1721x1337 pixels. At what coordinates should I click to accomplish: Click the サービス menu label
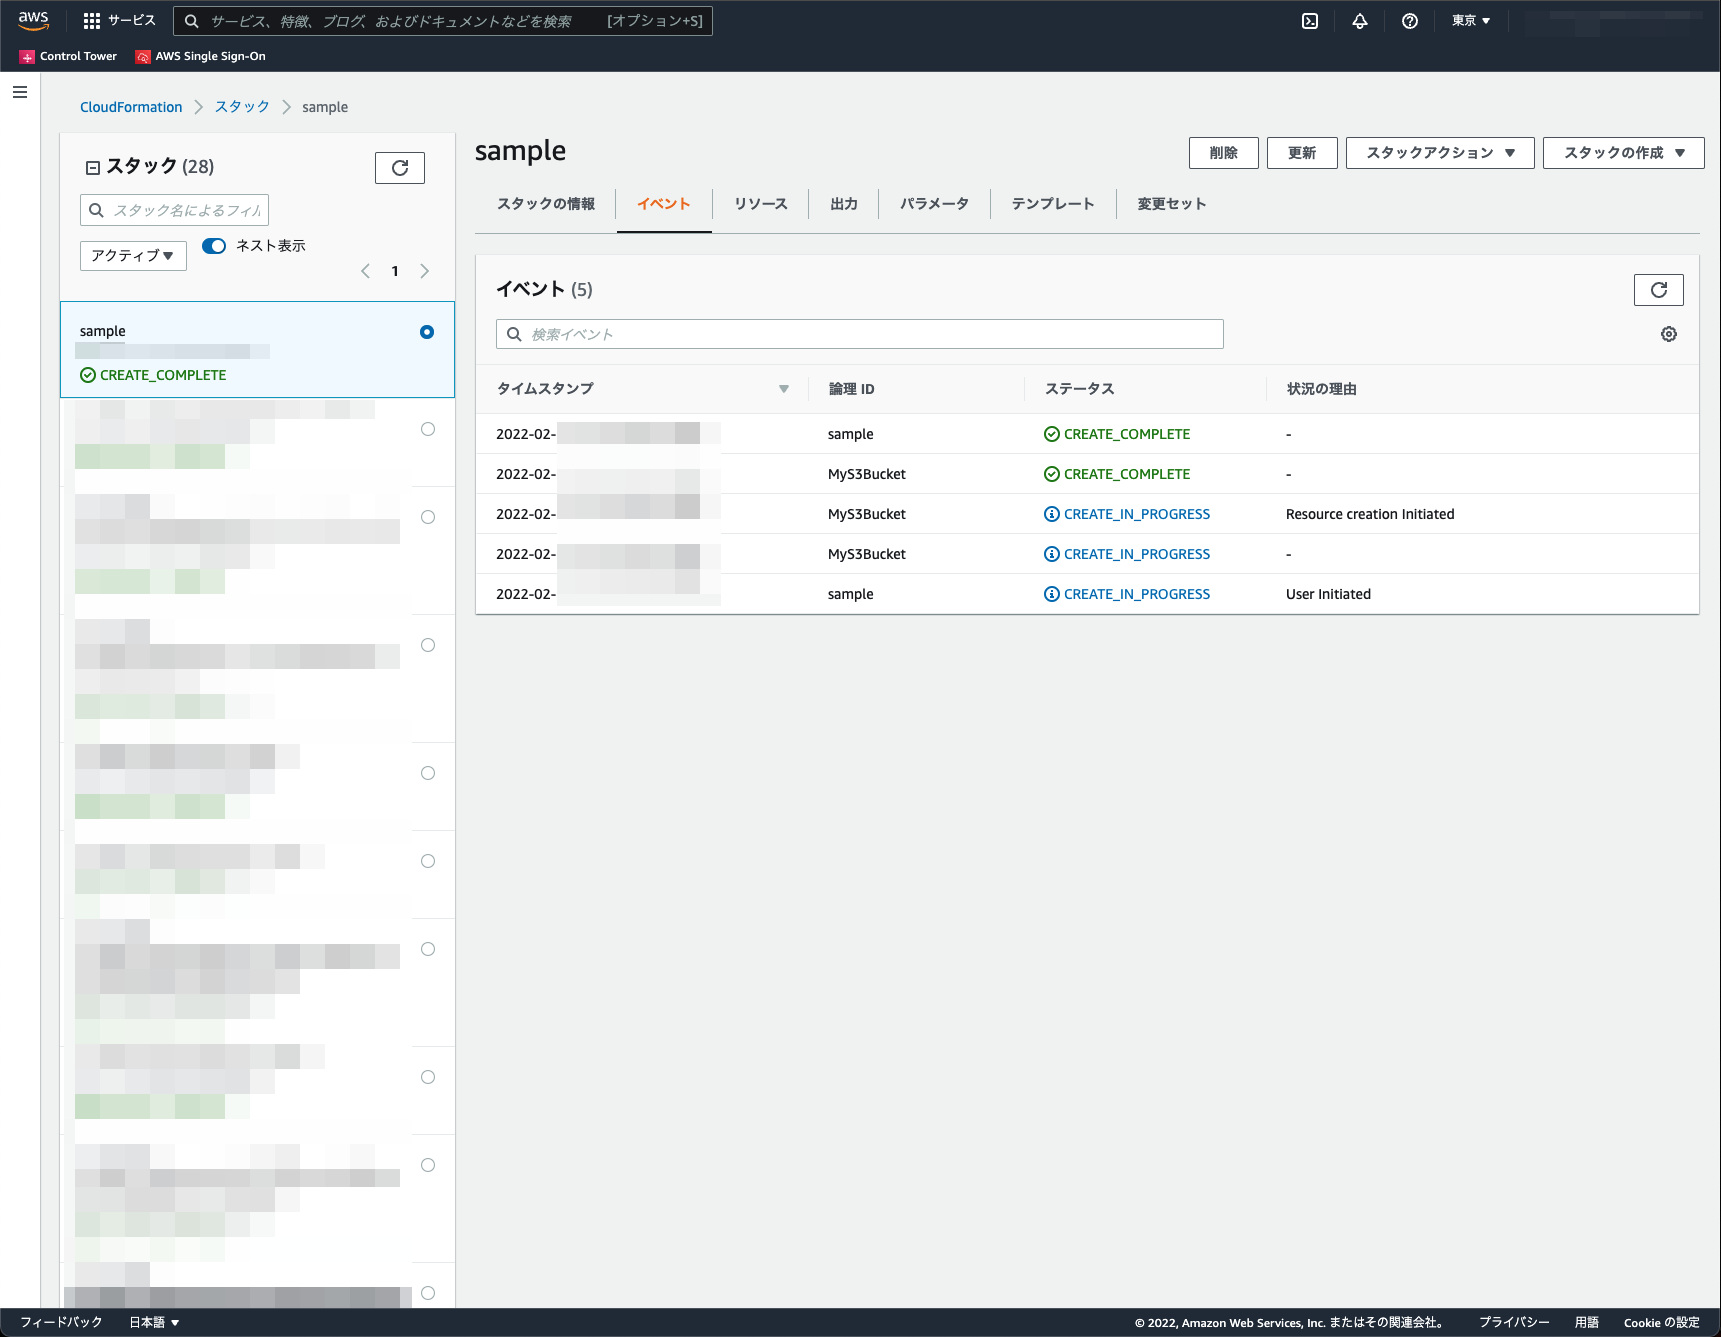pos(132,21)
